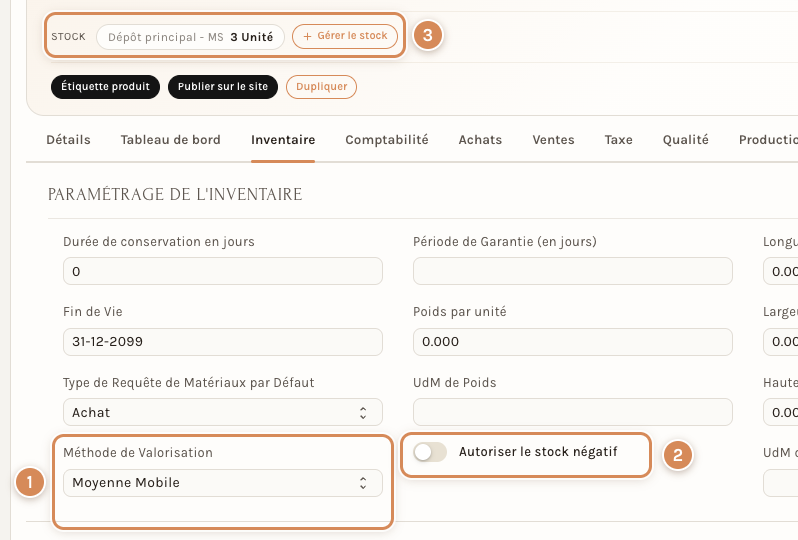Click the Dupliquer button
Image resolution: width=798 pixels, height=540 pixels.
(x=322, y=87)
